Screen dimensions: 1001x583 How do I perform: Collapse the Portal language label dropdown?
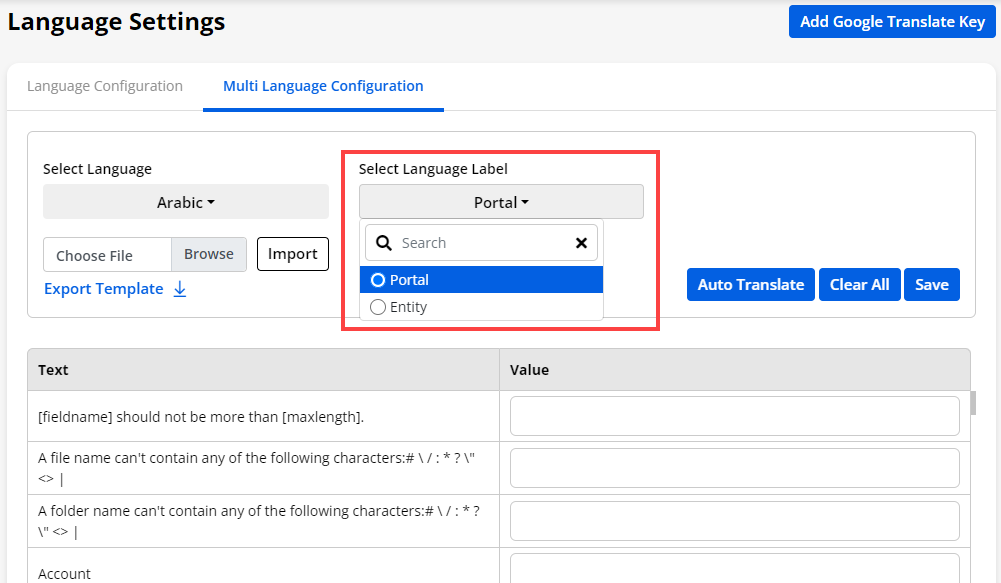pos(501,202)
